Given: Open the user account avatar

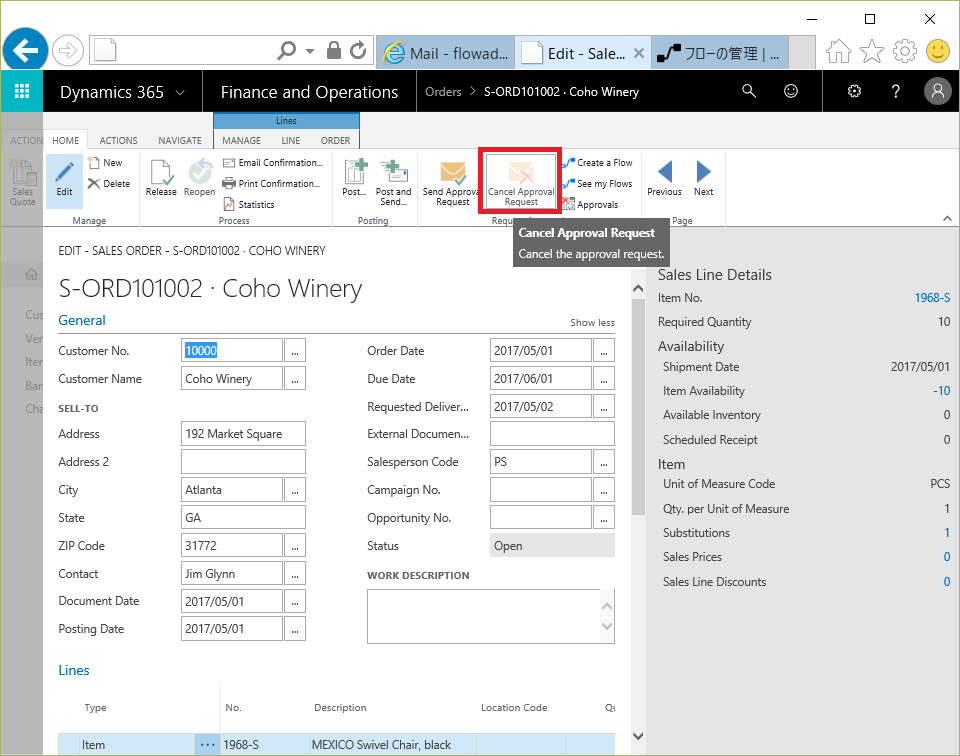Looking at the screenshot, I should (937, 91).
